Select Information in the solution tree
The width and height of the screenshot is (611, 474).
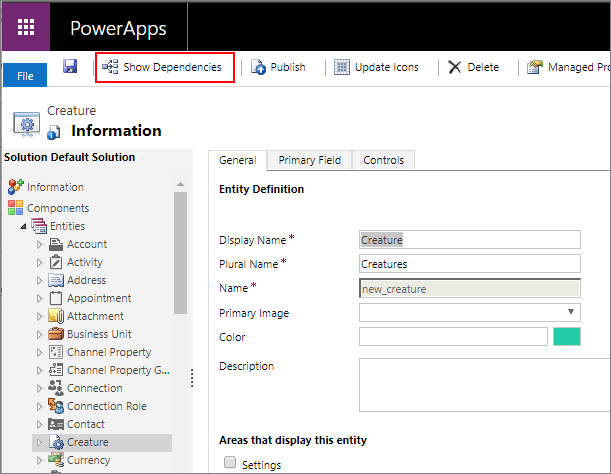coord(55,187)
